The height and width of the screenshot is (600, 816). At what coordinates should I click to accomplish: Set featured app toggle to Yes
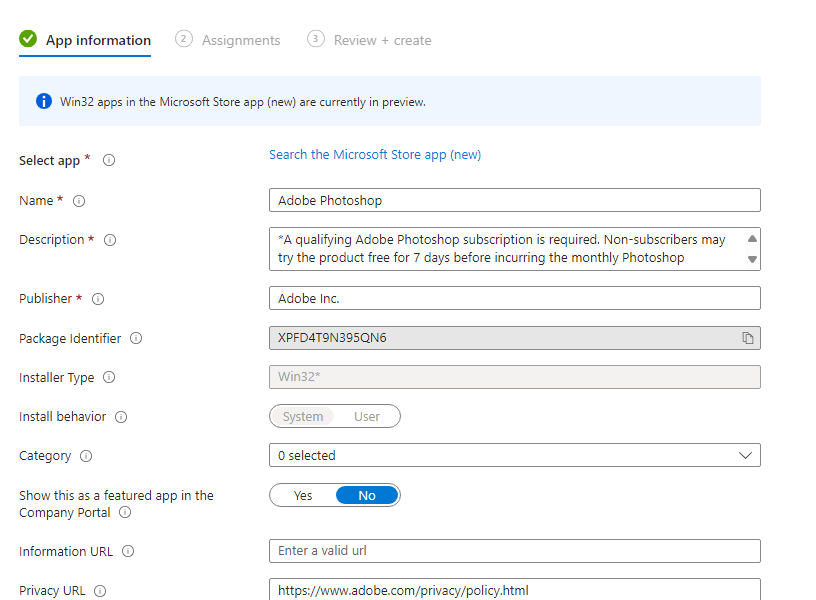(x=303, y=495)
